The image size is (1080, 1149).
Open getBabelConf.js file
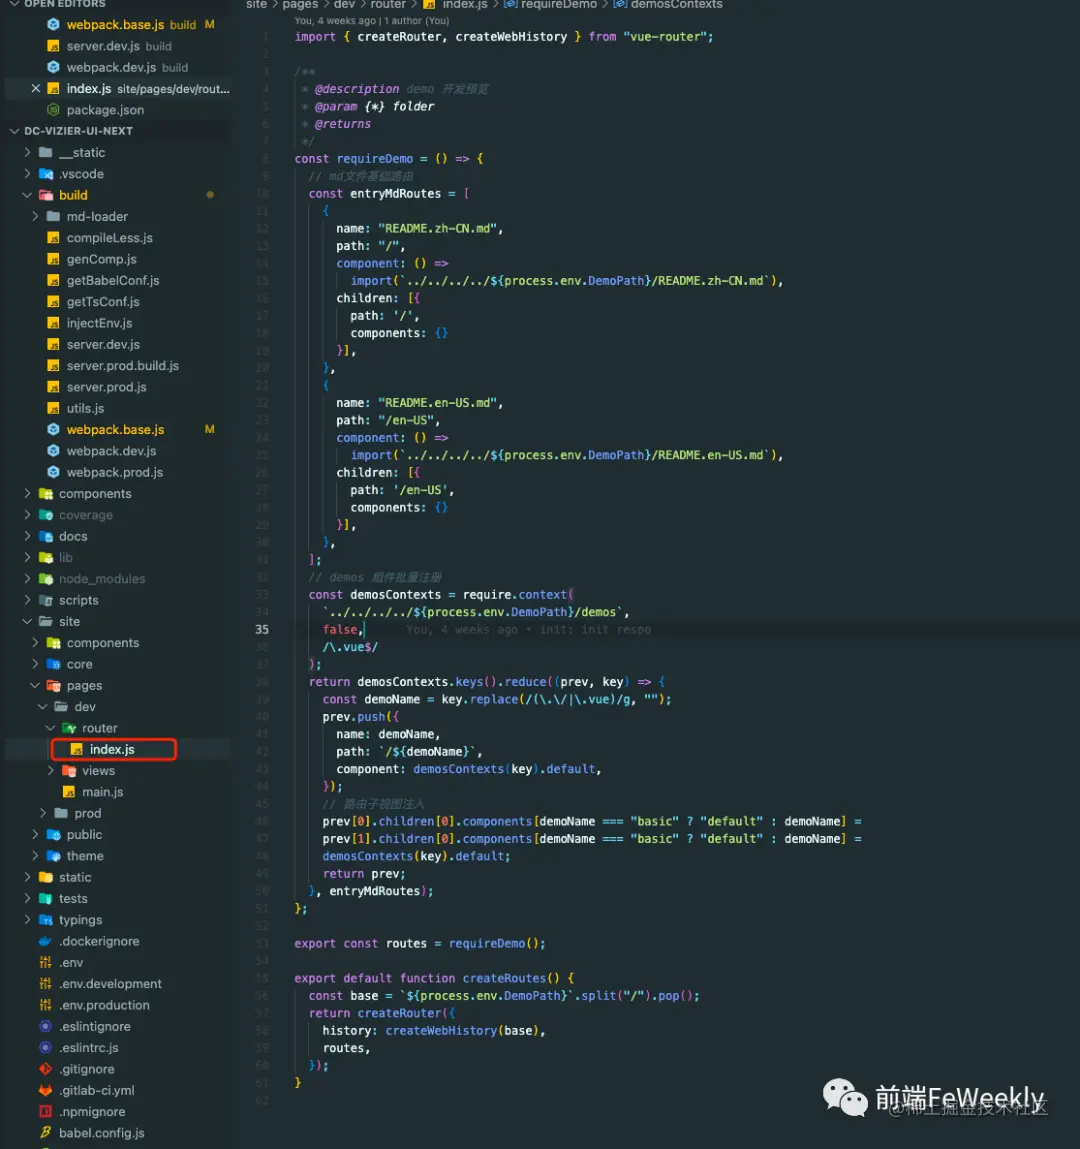[113, 281]
